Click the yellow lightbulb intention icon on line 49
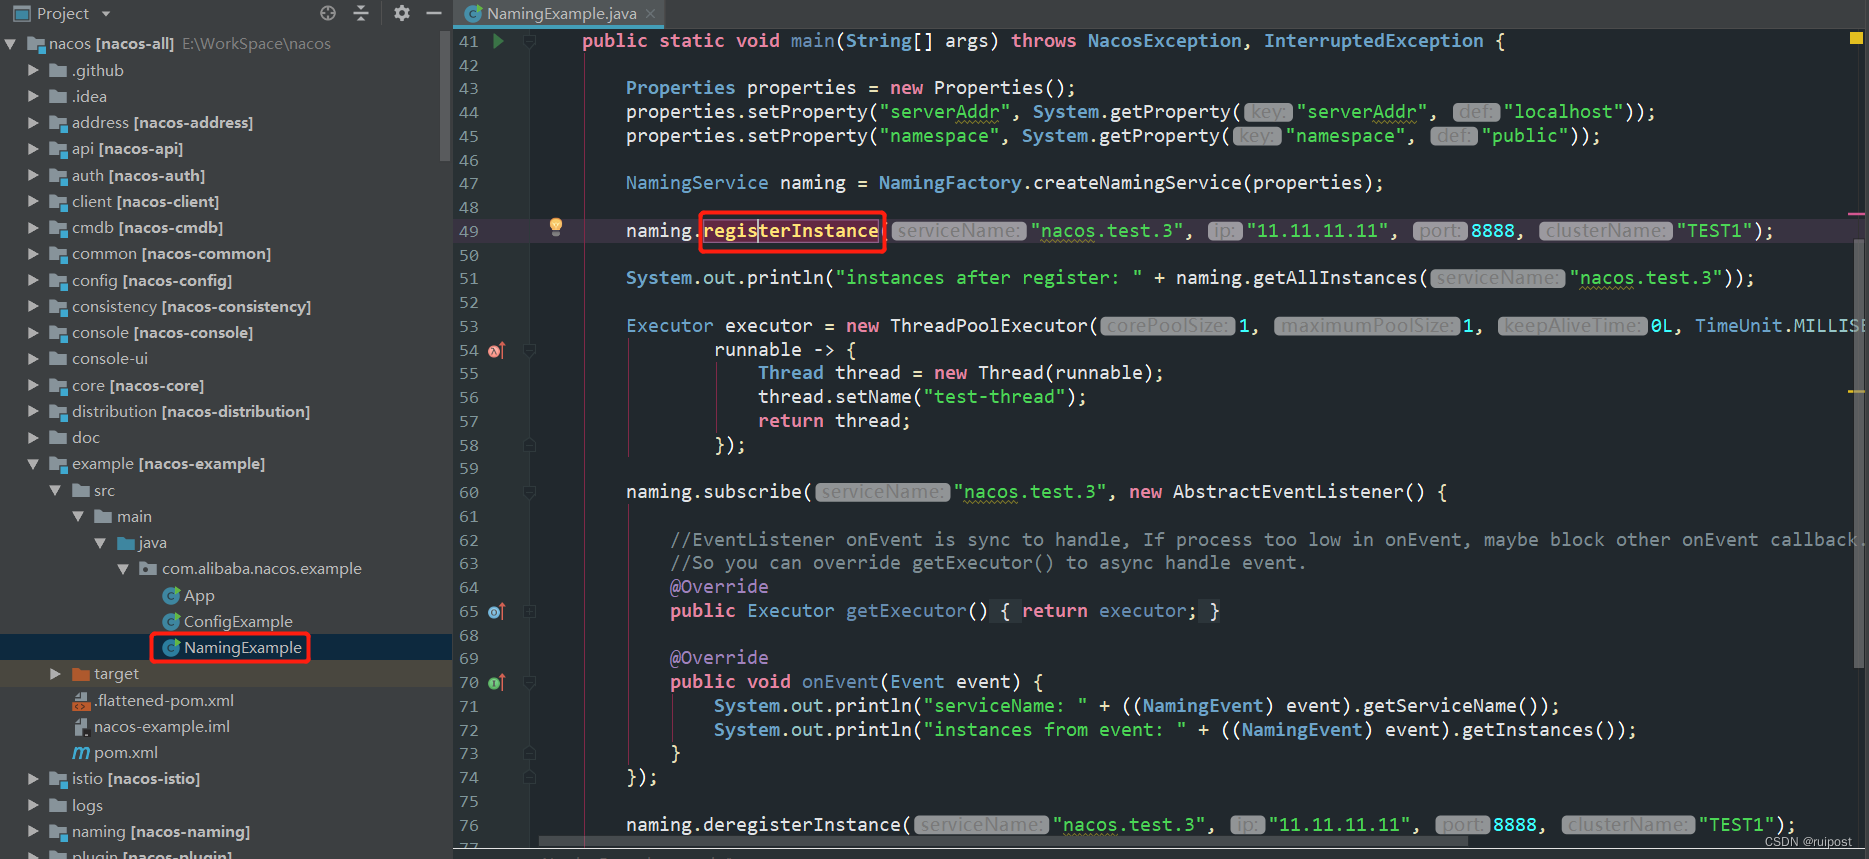The height and width of the screenshot is (859, 1869). (556, 227)
